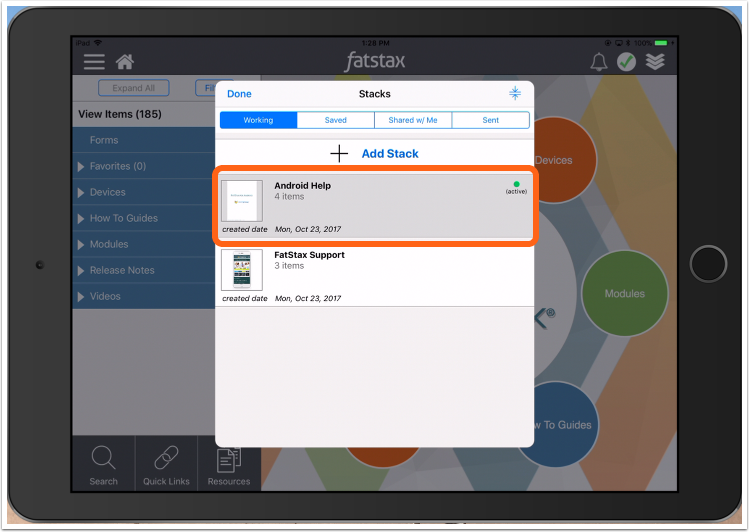The height and width of the screenshot is (532, 749).
Task: Tap the green checkmark sync icon
Action: [626, 62]
